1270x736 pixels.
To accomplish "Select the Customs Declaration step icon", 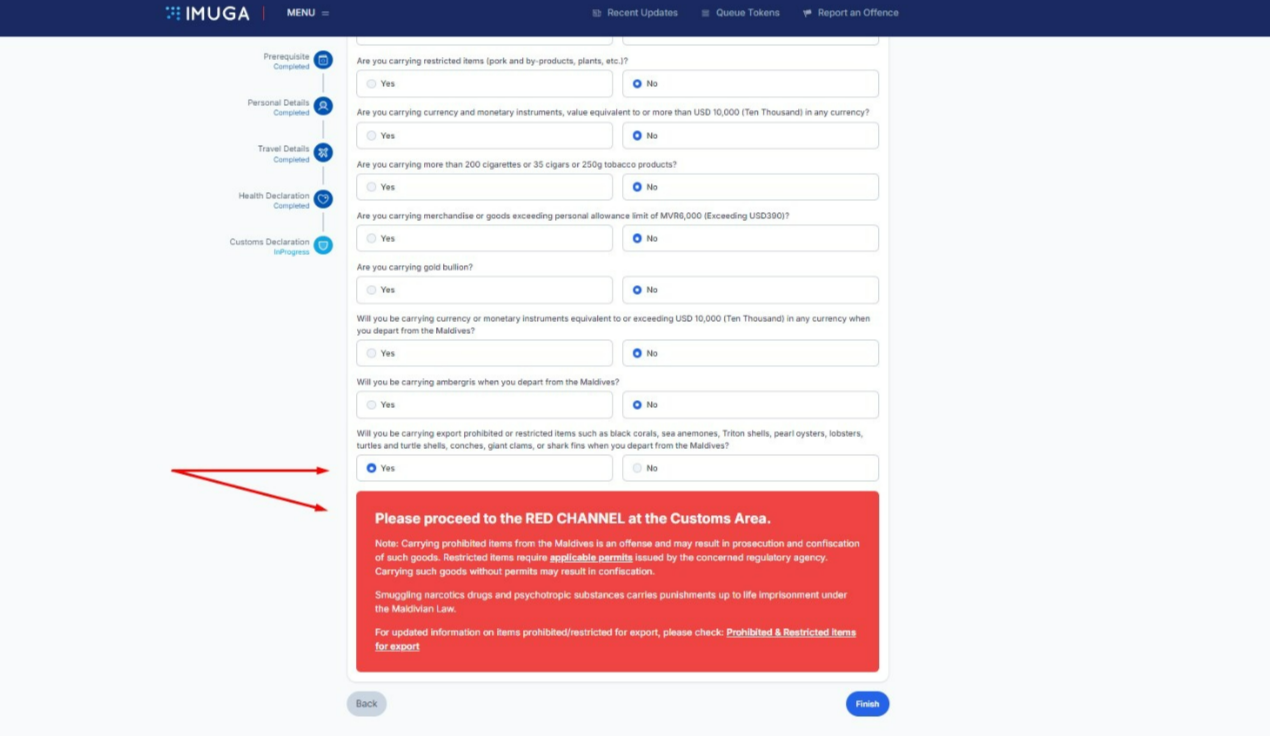I will point(323,245).
